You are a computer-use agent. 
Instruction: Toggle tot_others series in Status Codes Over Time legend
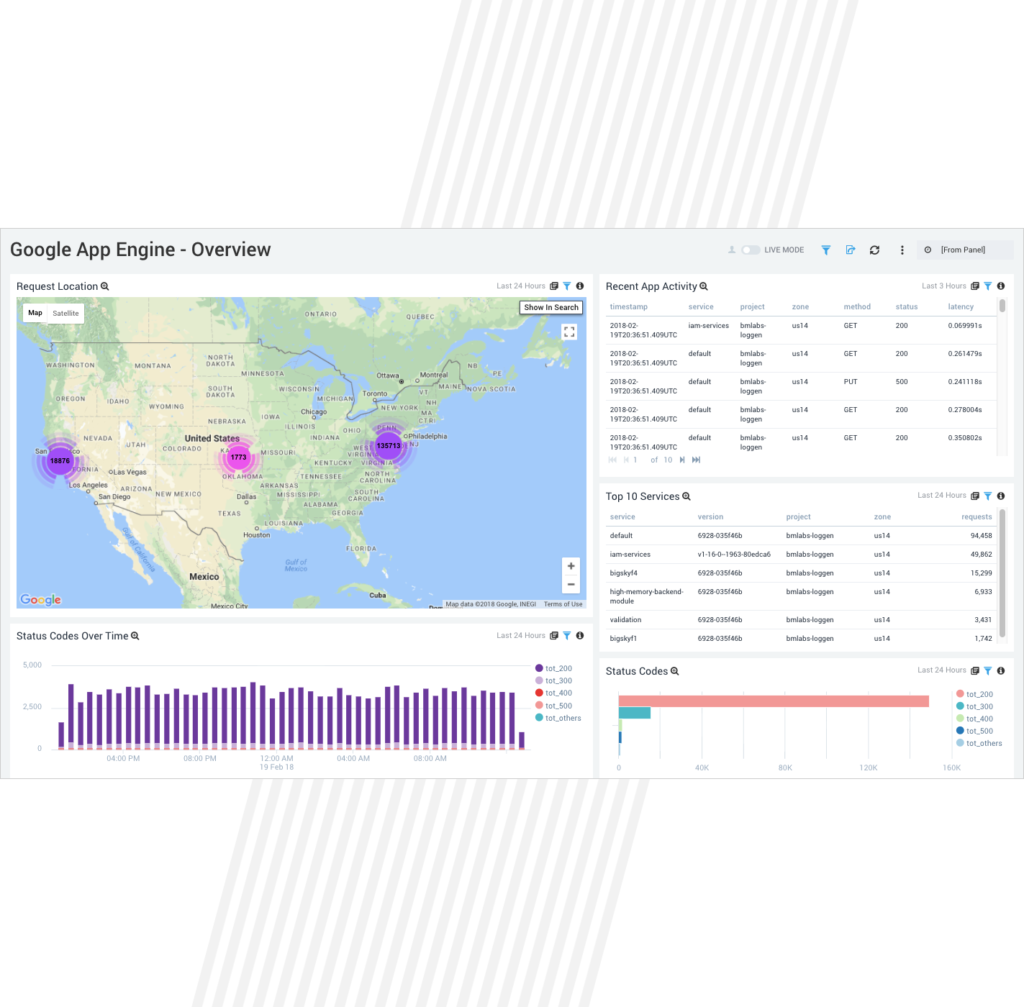point(558,718)
